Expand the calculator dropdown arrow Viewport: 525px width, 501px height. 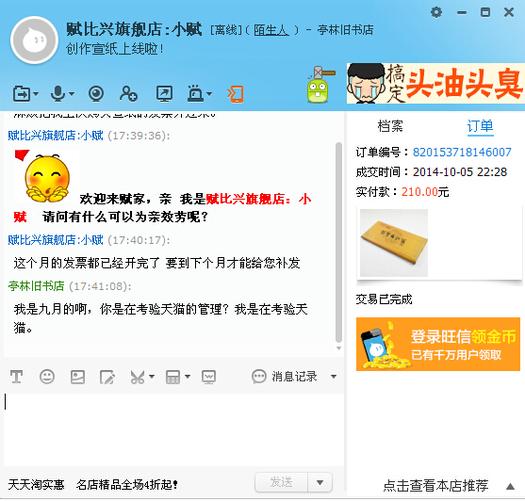[188, 376]
